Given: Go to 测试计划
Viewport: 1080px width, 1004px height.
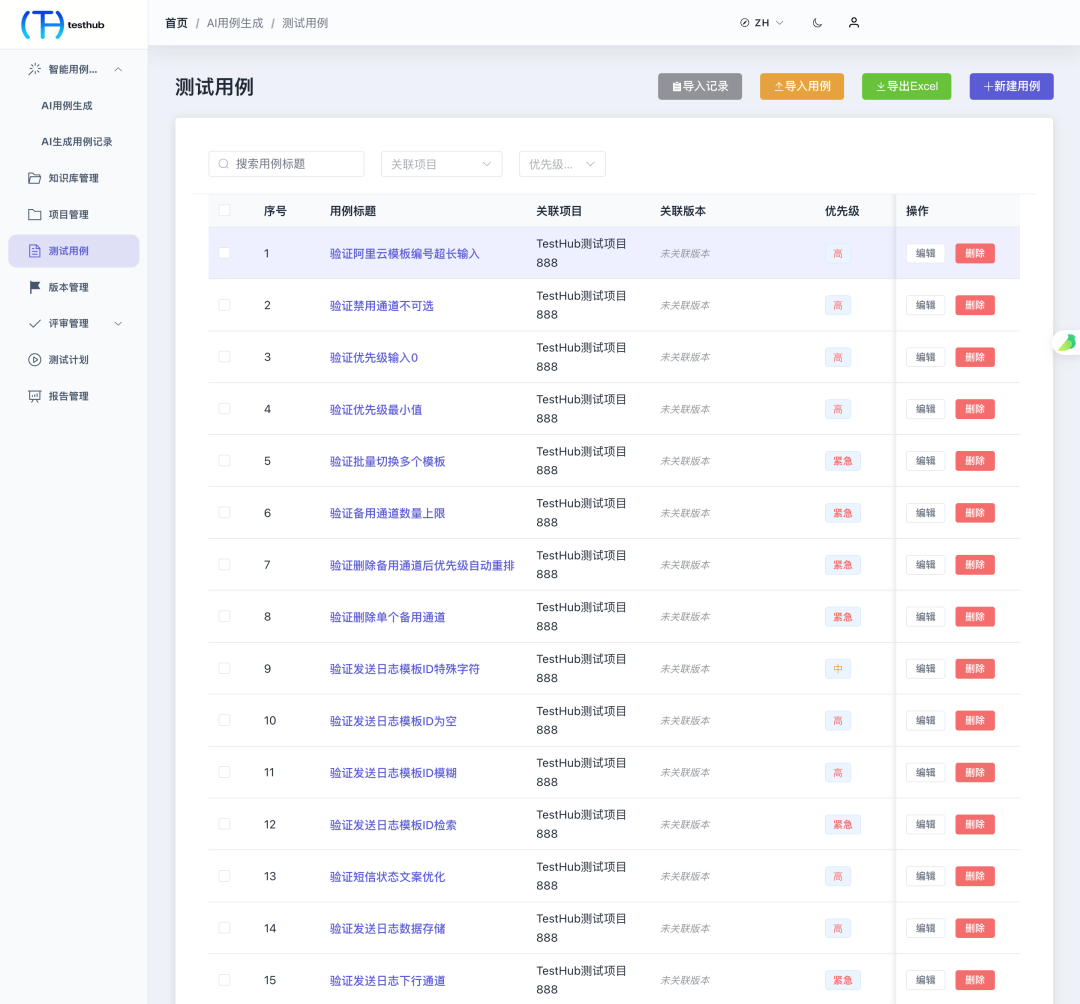Looking at the screenshot, I should coord(74,359).
